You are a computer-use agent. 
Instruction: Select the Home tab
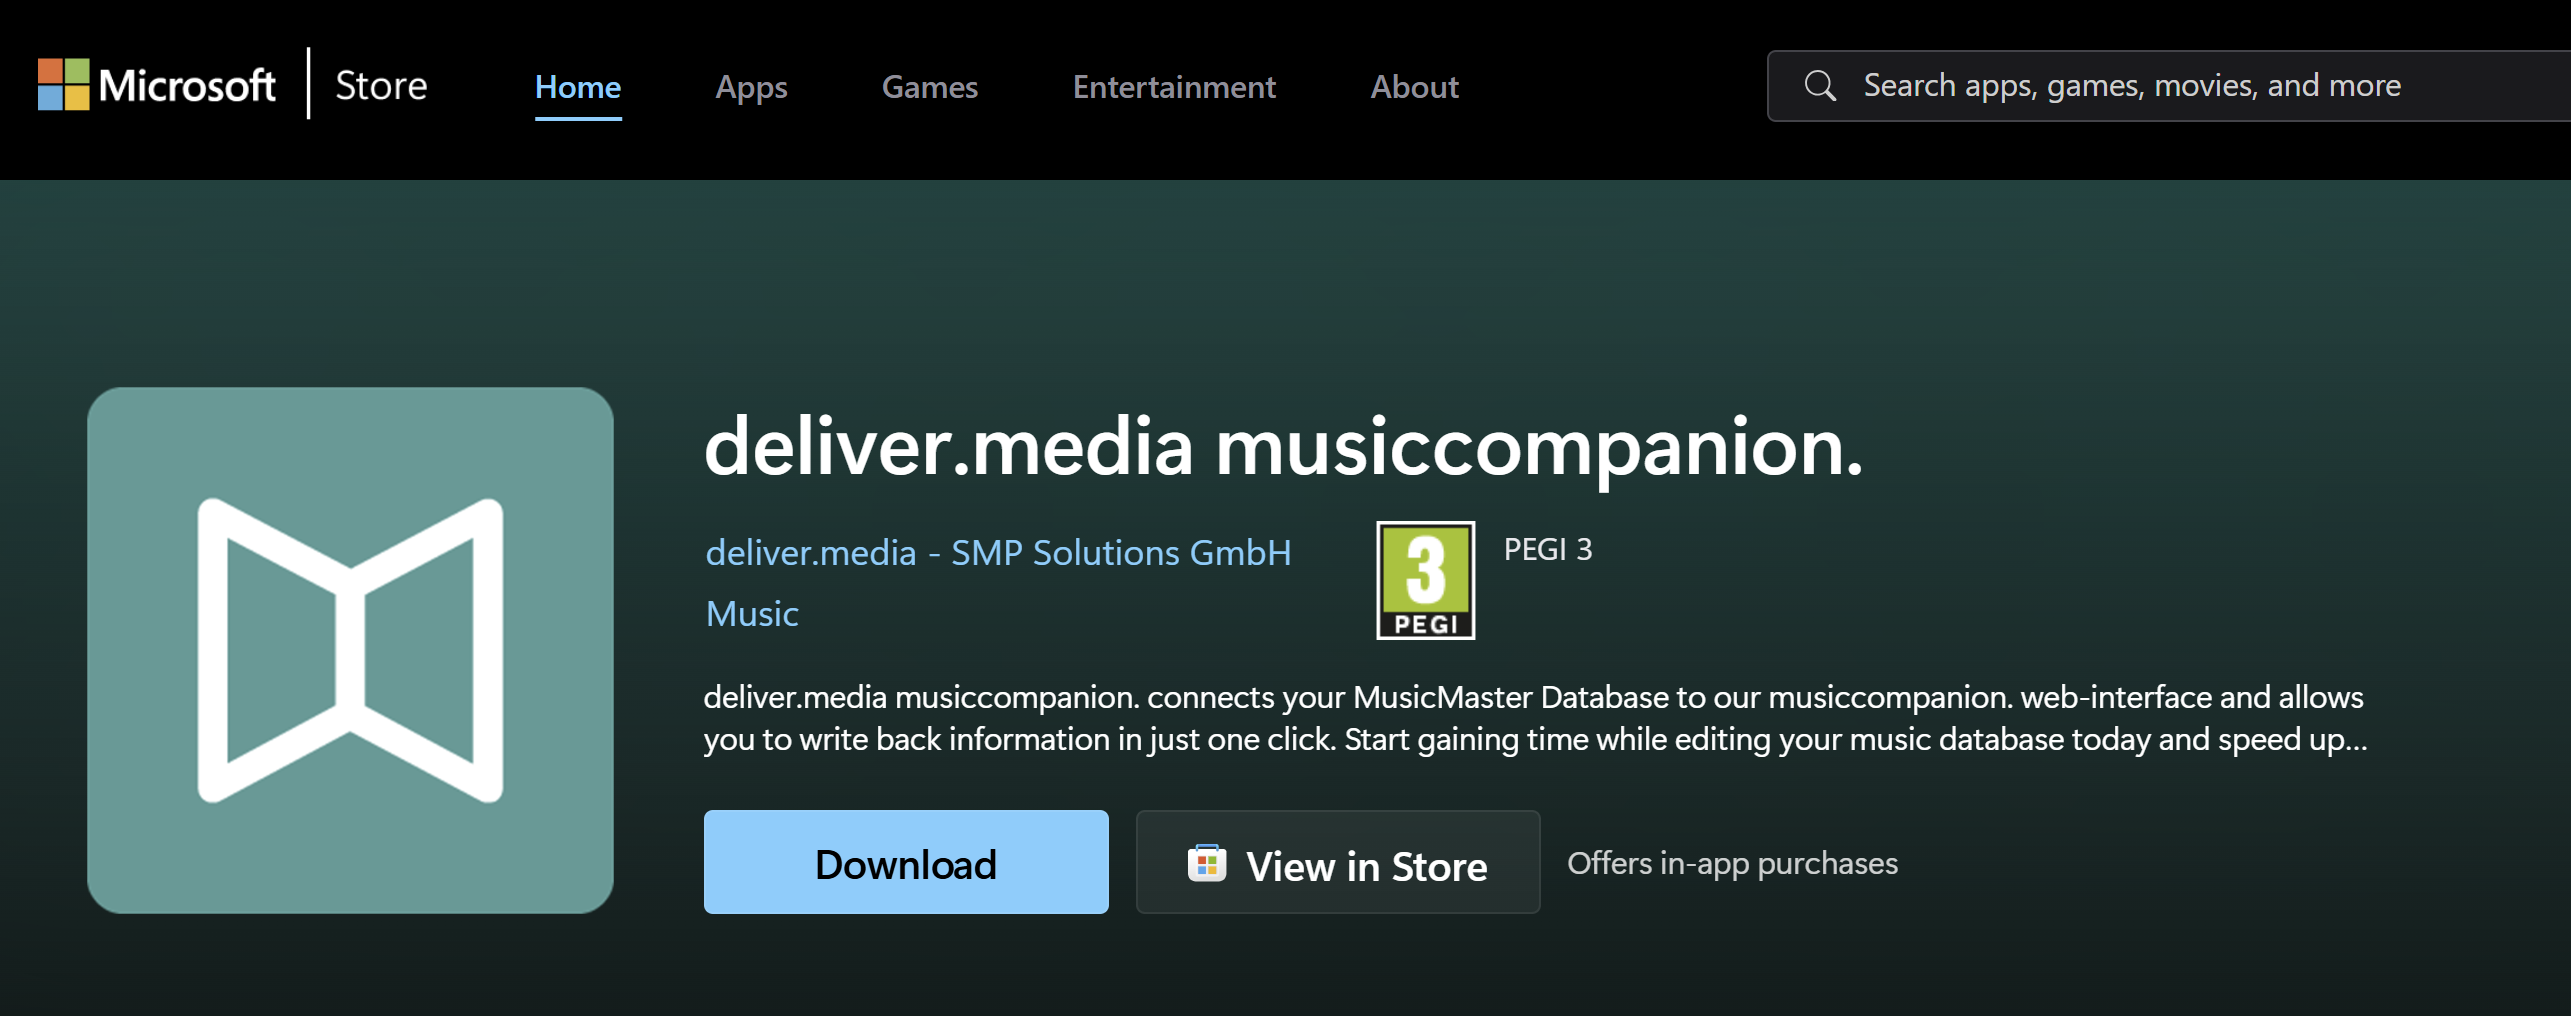(578, 87)
